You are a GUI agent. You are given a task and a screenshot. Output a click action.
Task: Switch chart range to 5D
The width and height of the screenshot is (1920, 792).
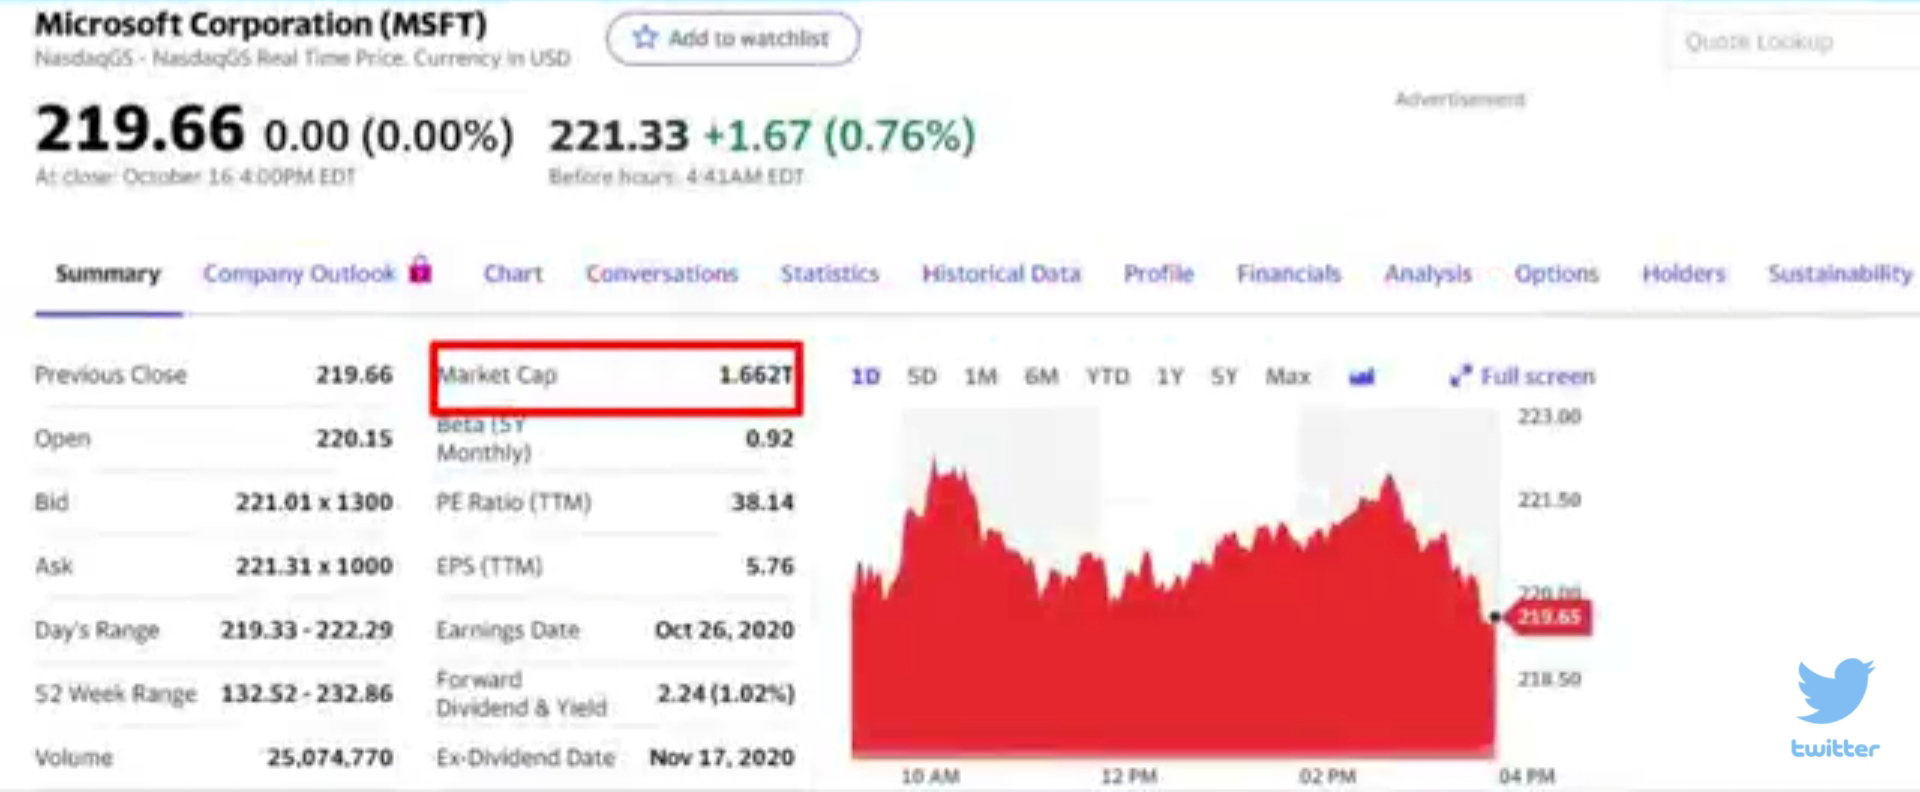[x=922, y=377]
